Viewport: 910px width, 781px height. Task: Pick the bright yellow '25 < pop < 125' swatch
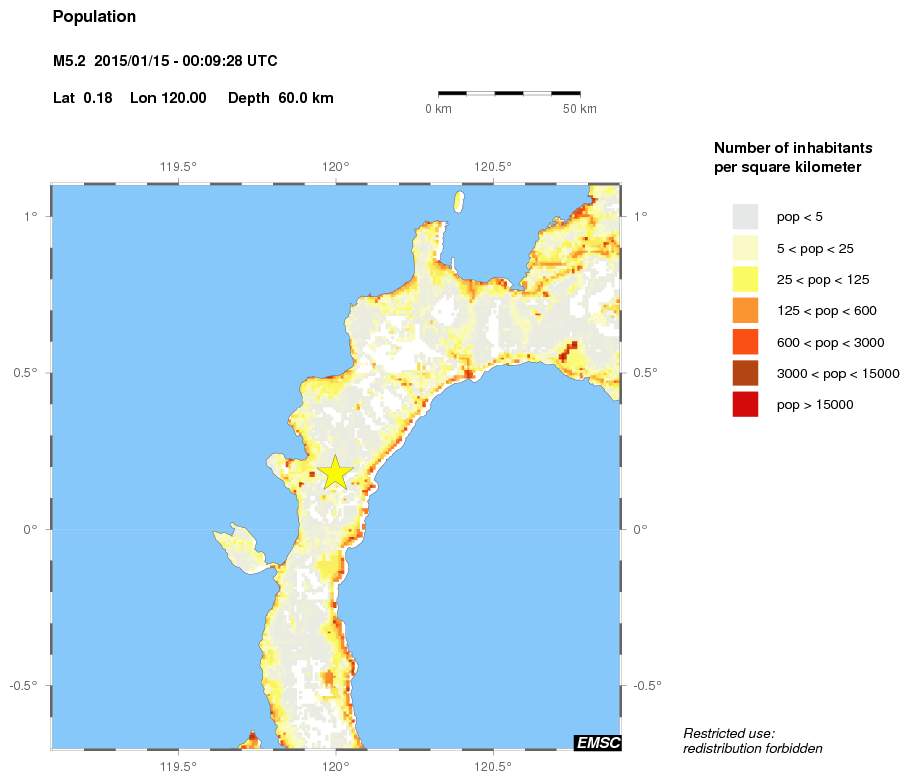point(745,279)
